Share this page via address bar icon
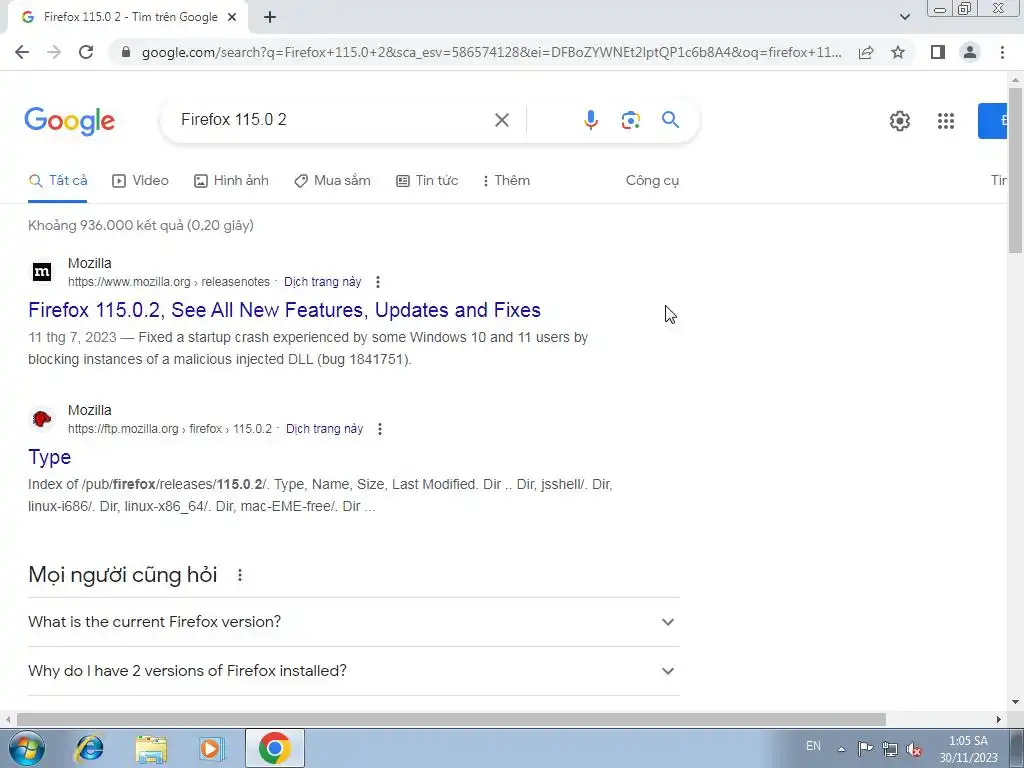This screenshot has width=1024, height=768. 866,52
